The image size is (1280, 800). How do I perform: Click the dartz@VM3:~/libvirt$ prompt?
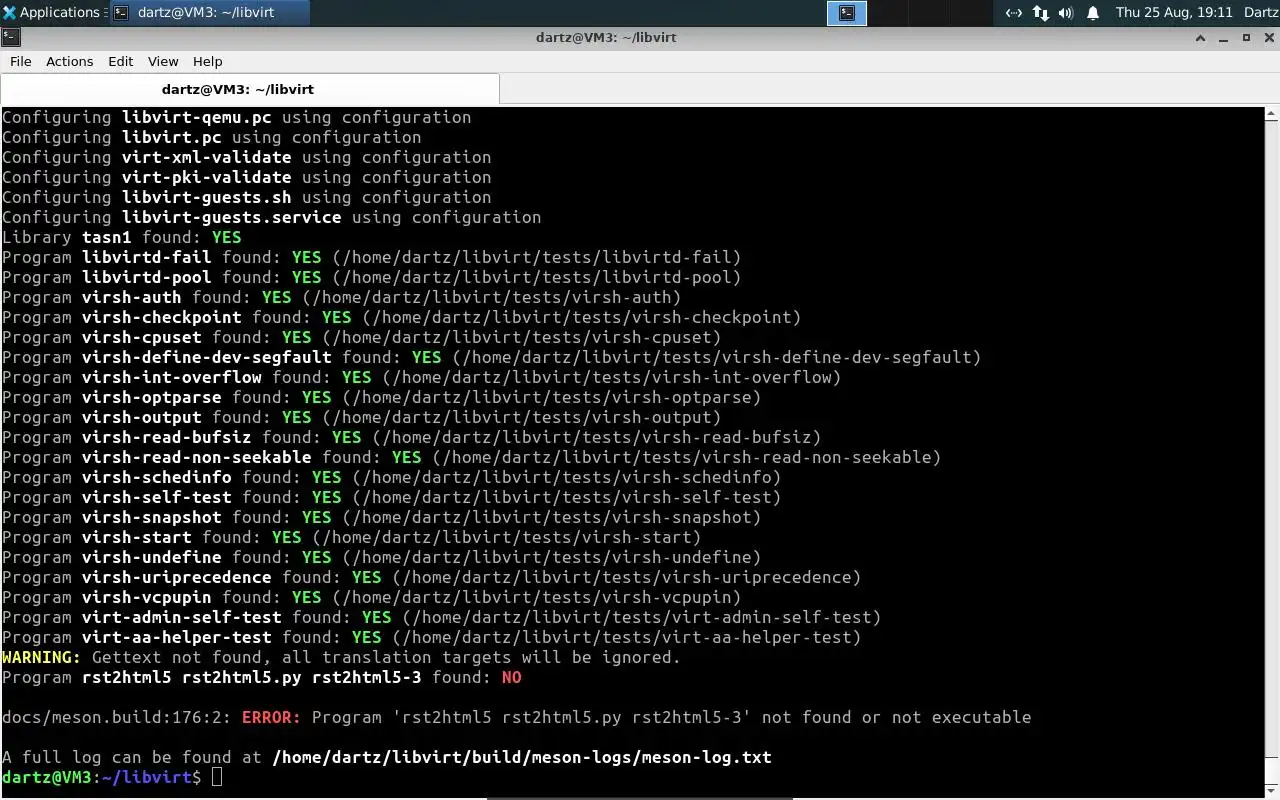click(101, 777)
